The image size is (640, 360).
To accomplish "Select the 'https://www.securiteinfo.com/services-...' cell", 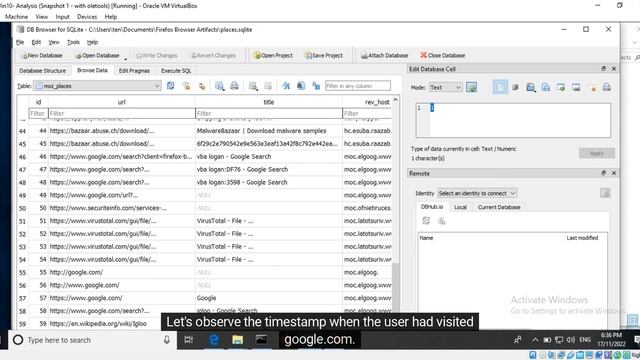I will 122,208.
